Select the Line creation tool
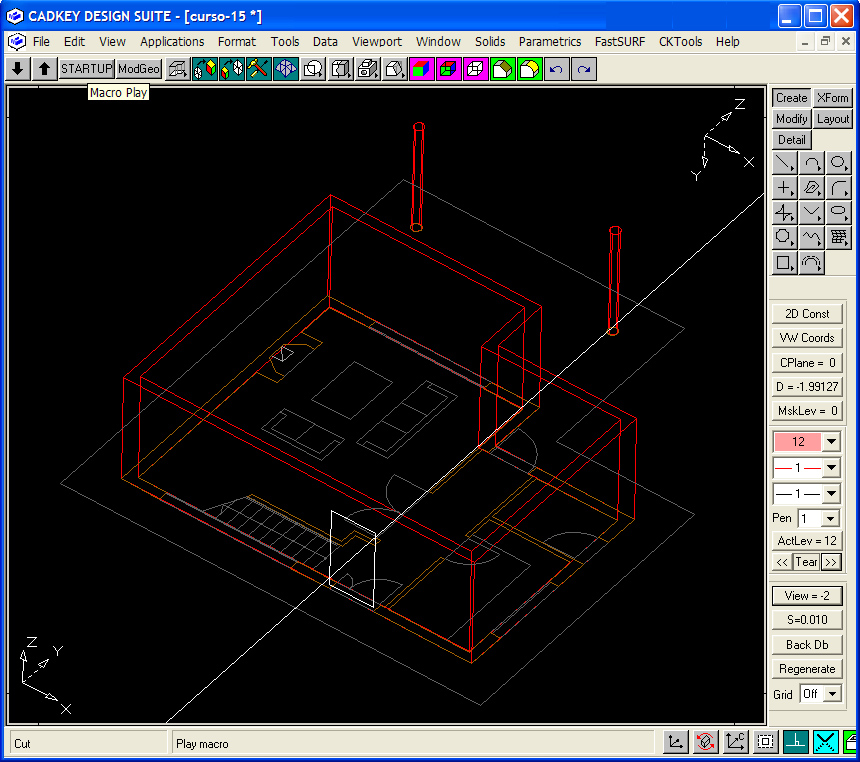This screenshot has height=762, width=860. pos(785,163)
